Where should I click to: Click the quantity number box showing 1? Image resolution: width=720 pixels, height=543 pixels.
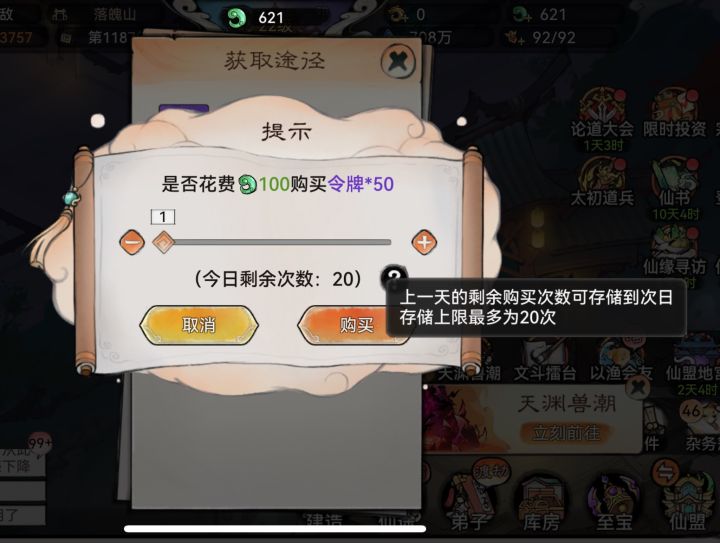[163, 217]
